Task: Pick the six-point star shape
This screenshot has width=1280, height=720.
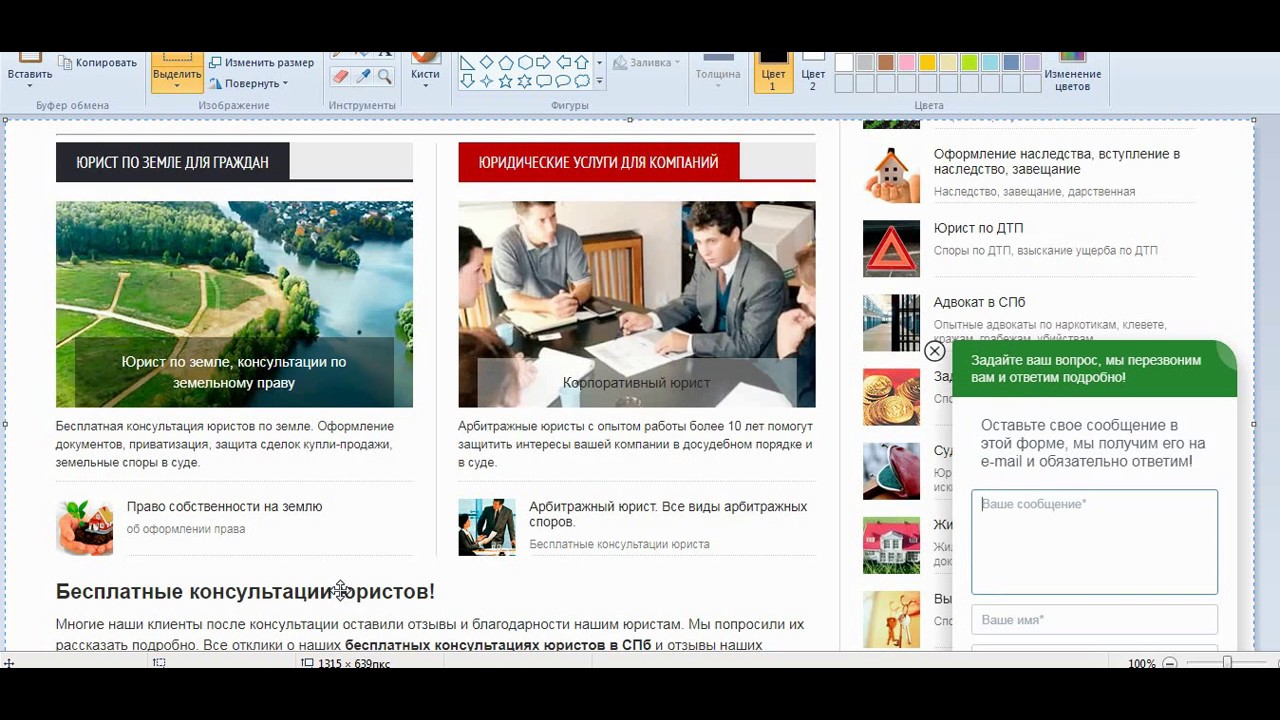Action: [524, 81]
